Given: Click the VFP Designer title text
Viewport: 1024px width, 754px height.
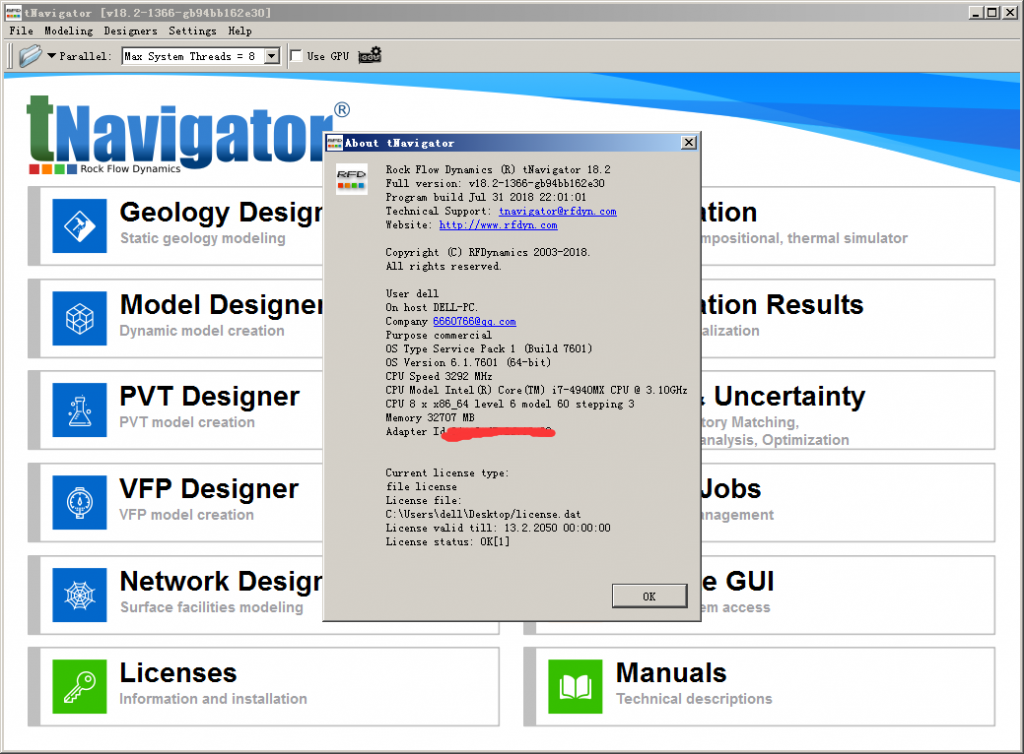Looking at the screenshot, I should click(x=209, y=489).
